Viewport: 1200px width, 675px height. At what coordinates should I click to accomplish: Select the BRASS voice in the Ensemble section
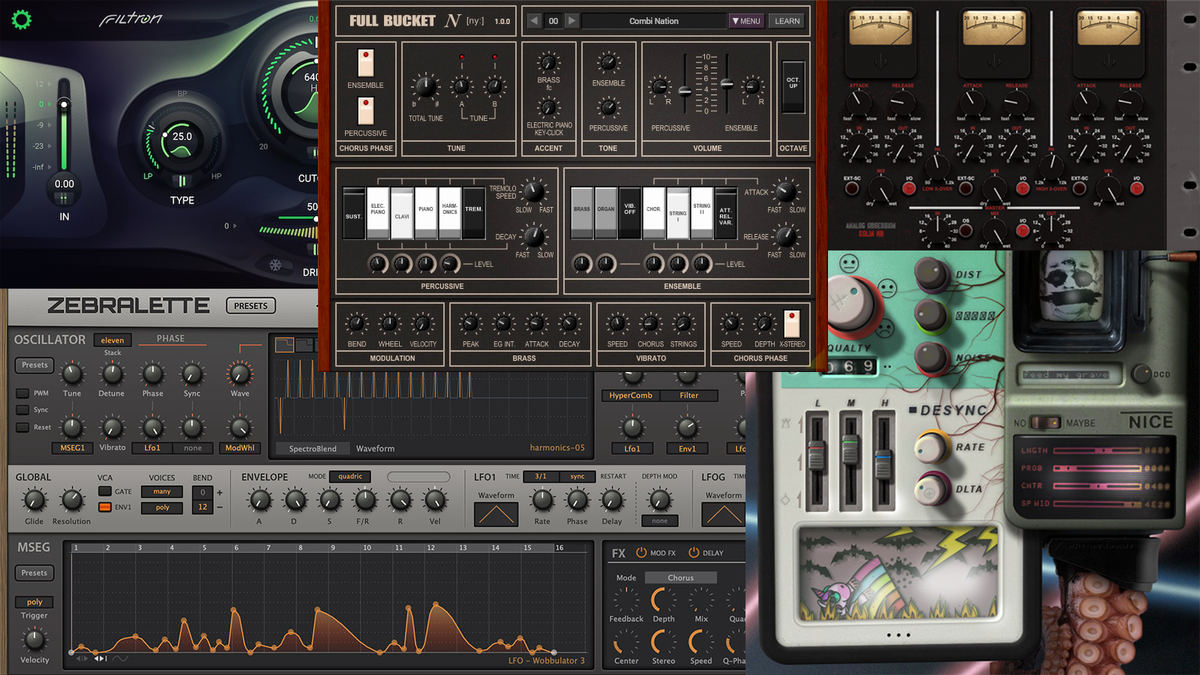coord(582,208)
